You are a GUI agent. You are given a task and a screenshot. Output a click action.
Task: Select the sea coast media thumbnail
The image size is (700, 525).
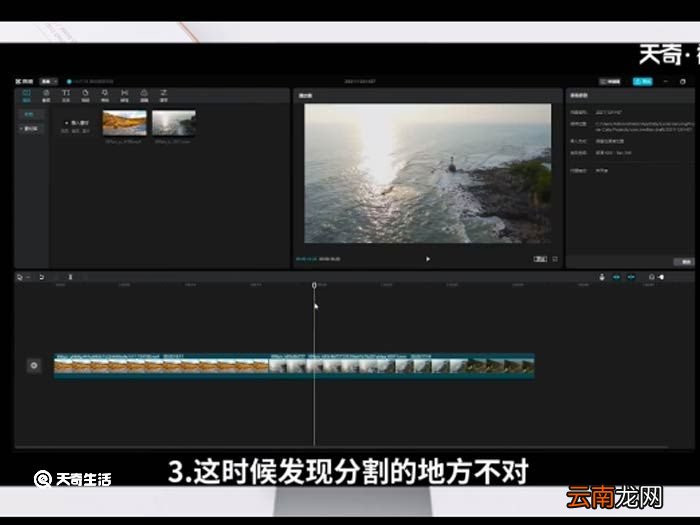click(x=174, y=123)
